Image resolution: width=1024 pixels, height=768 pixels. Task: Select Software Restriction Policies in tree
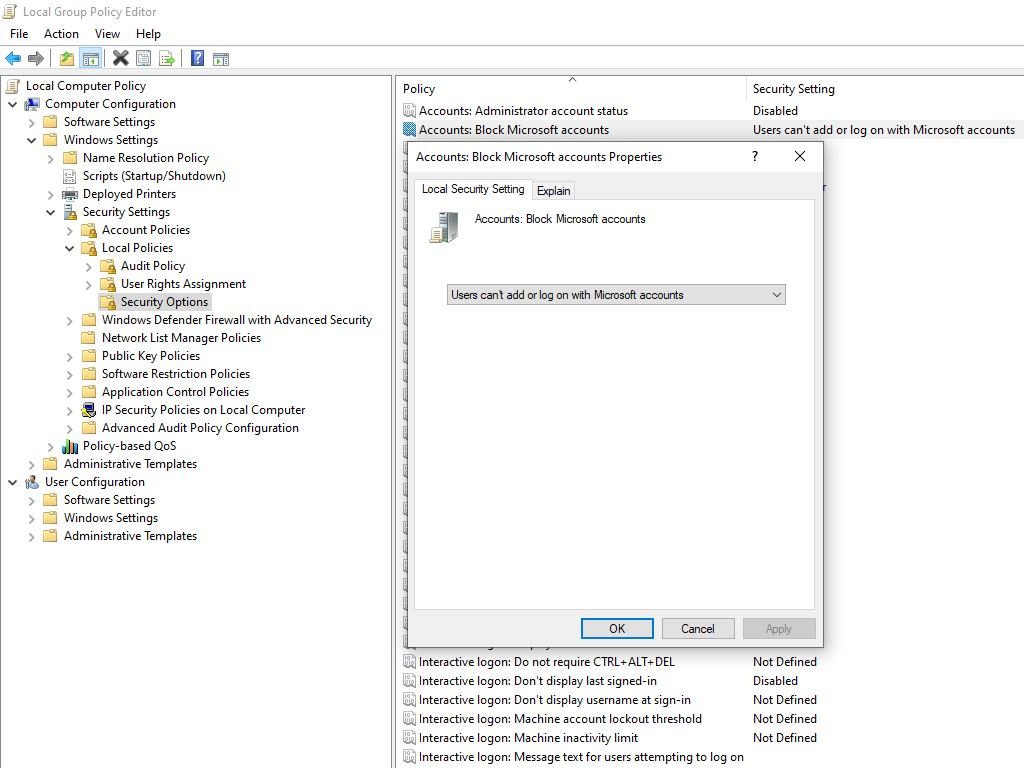176,374
